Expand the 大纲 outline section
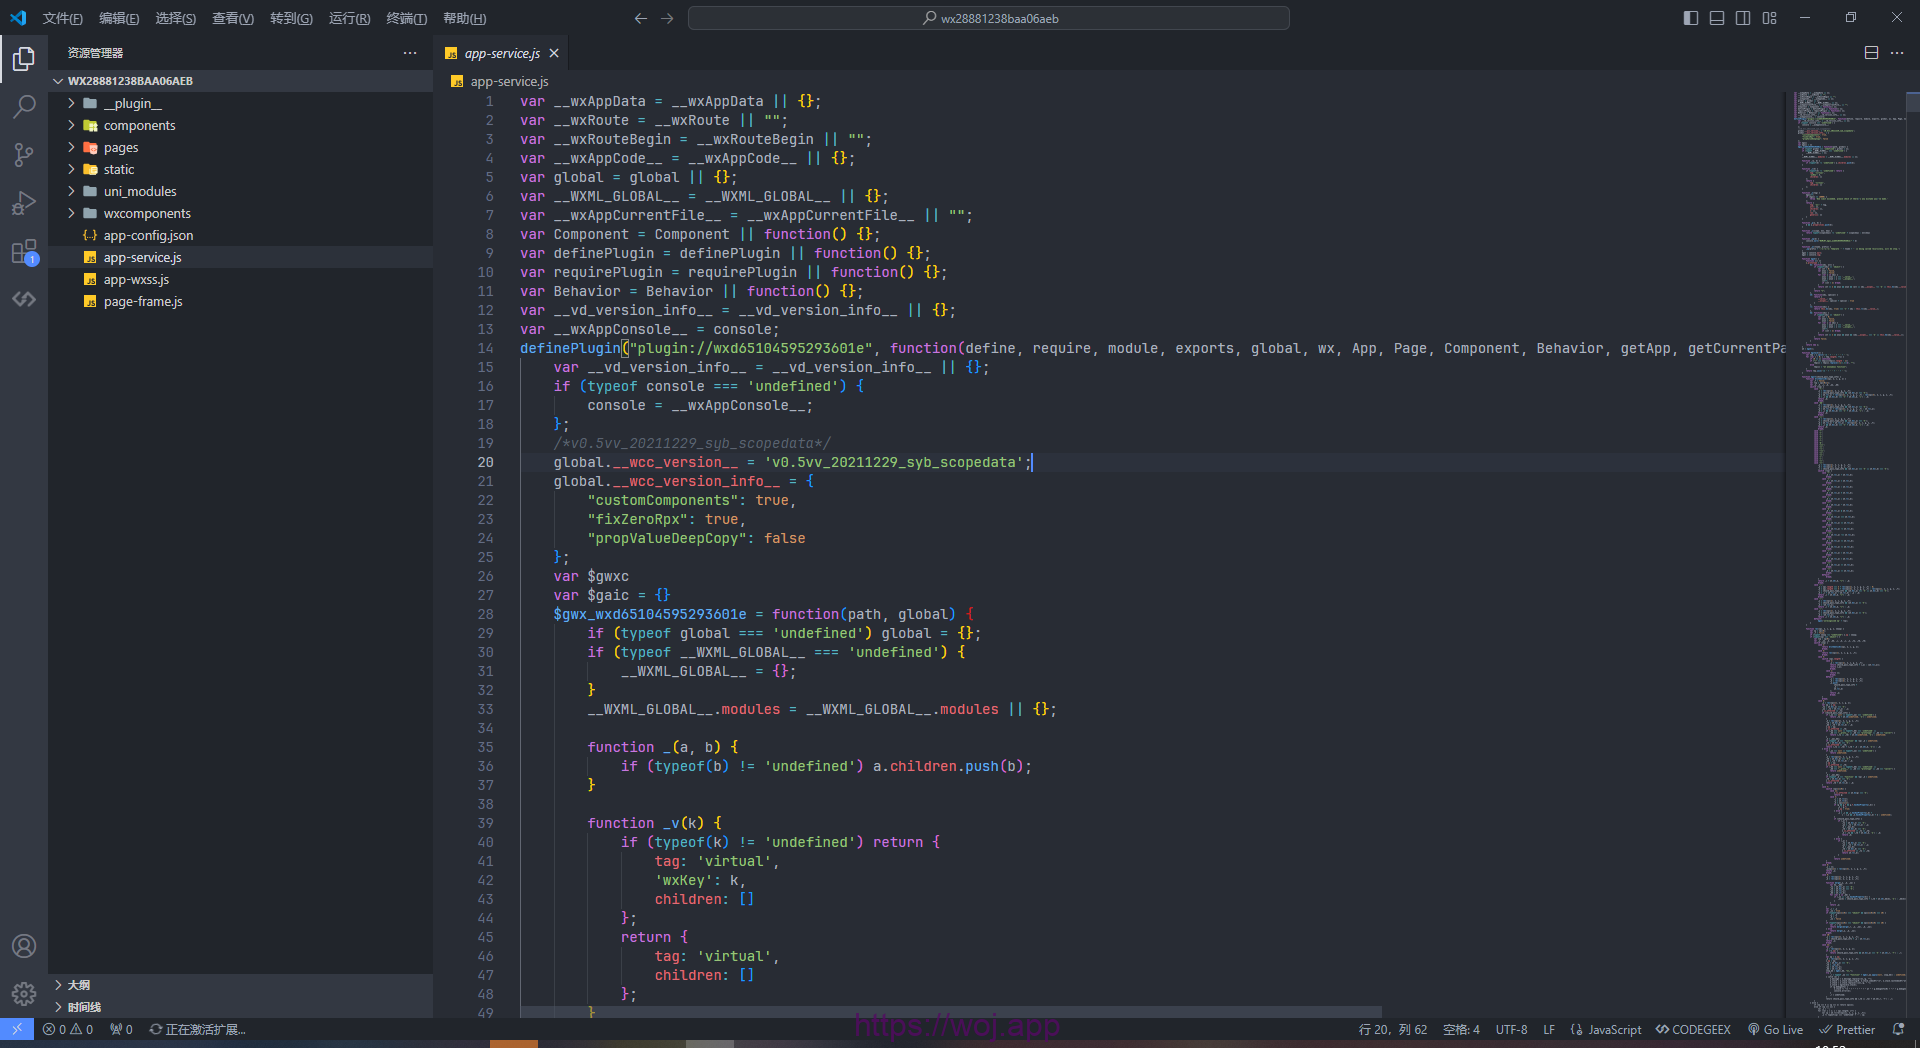 tap(78, 985)
